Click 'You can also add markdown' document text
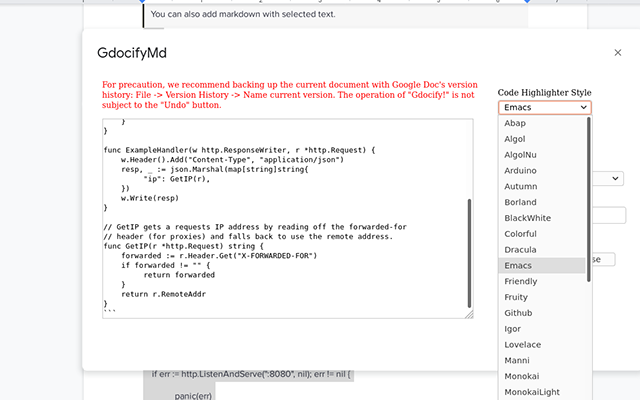Screen dimensions: 640x400 point(243,14)
